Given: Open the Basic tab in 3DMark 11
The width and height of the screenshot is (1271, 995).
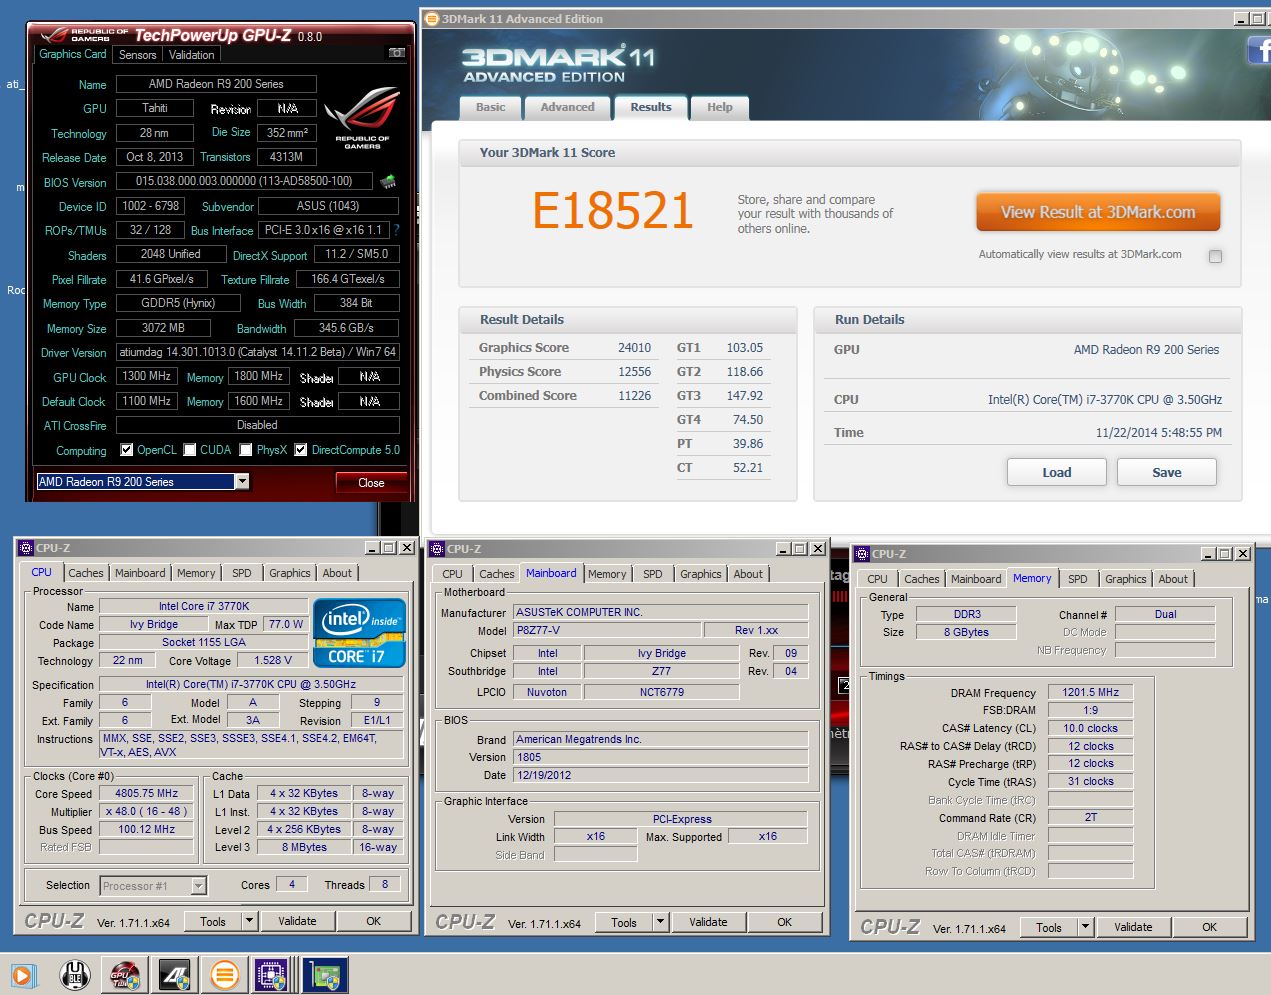Looking at the screenshot, I should coord(490,107).
